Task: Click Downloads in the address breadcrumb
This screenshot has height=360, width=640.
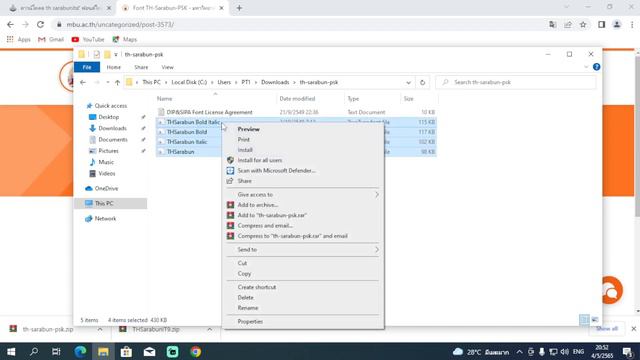Action: point(275,82)
